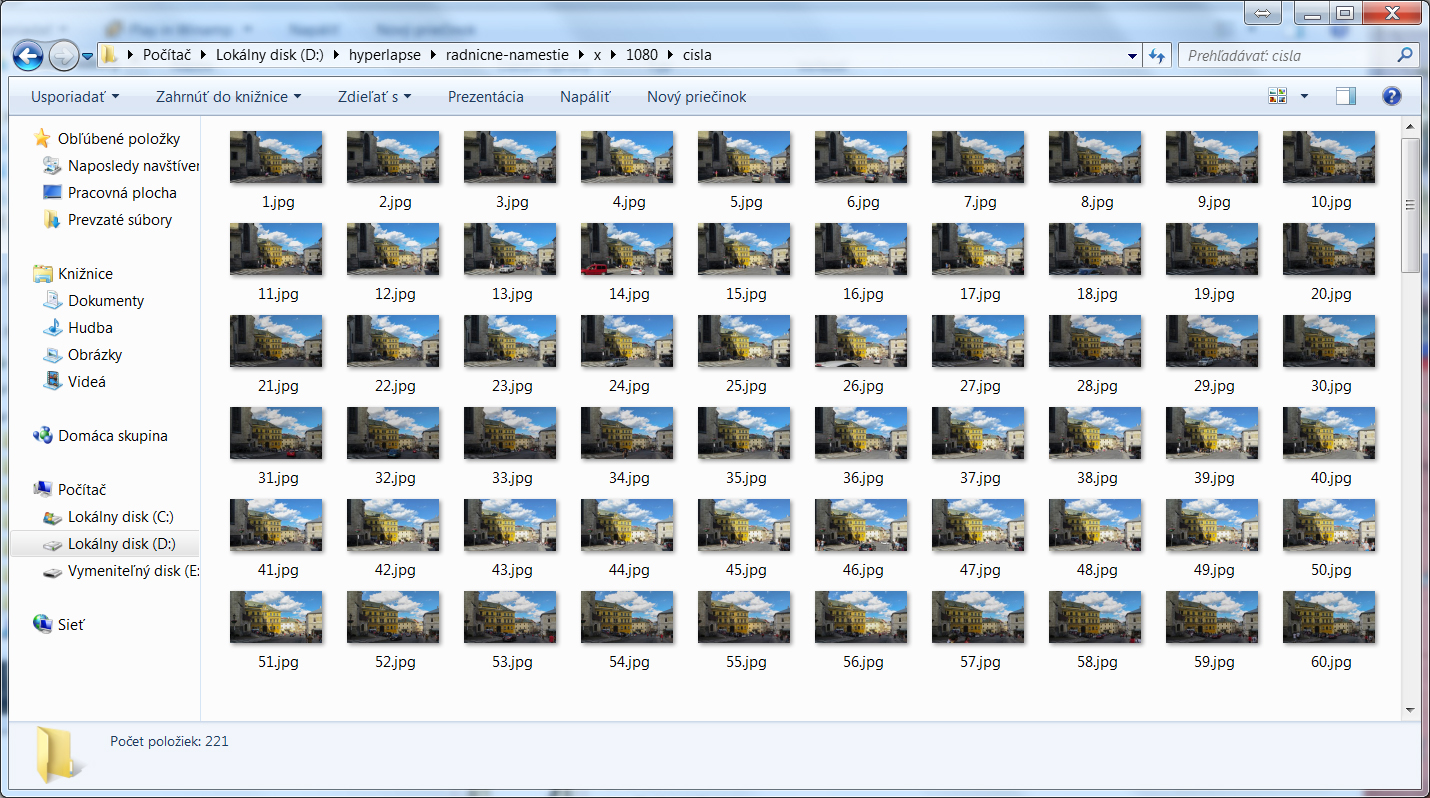Select thumbnail of 35.jpg
The height and width of the screenshot is (798, 1430).
[x=744, y=433]
